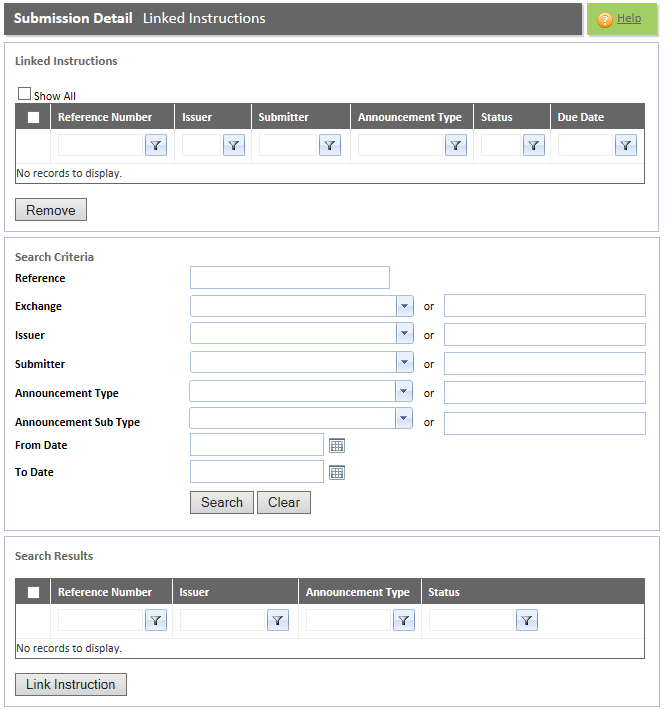
Task: Enable the Show All checkbox
Action: (25, 94)
